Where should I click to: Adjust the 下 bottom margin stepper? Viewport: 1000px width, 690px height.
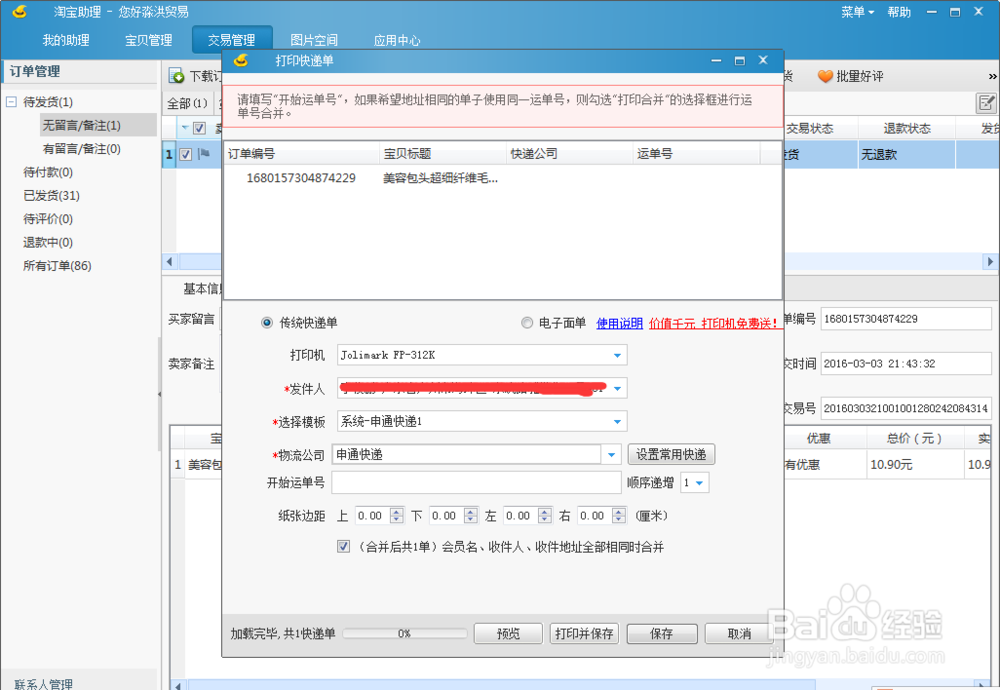pyautogui.click(x=471, y=515)
